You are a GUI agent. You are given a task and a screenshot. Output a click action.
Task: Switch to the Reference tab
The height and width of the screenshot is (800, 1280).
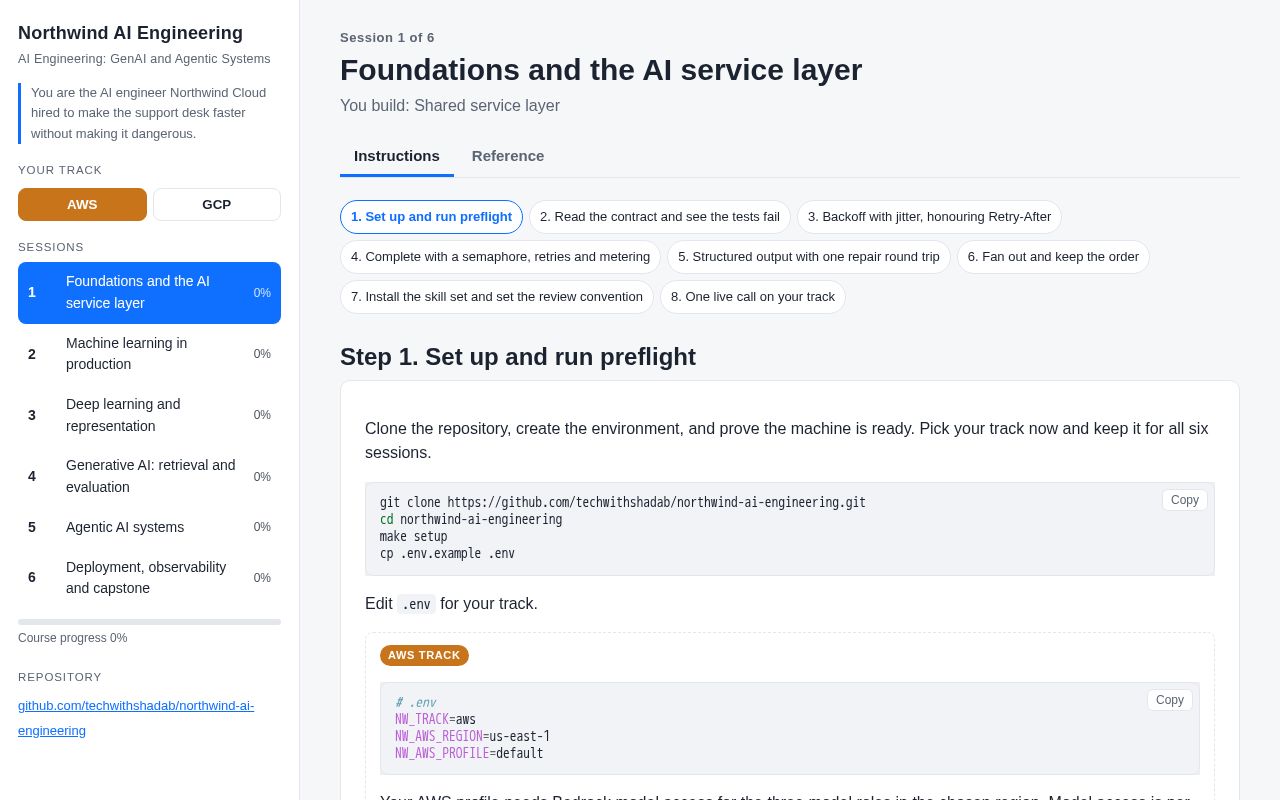pos(508,156)
